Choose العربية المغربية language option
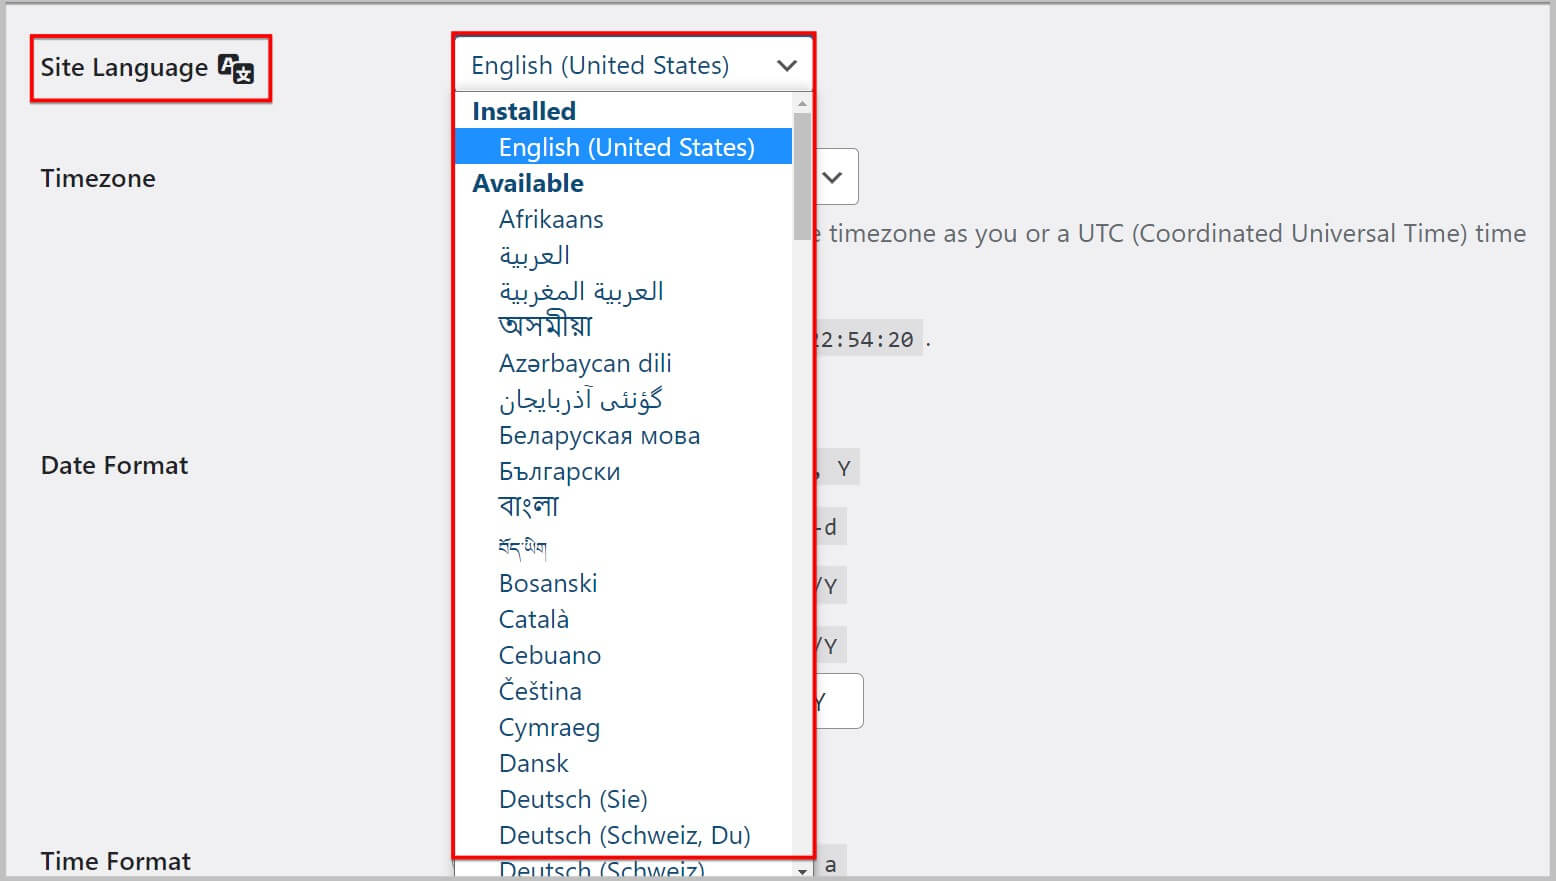 pos(580,291)
